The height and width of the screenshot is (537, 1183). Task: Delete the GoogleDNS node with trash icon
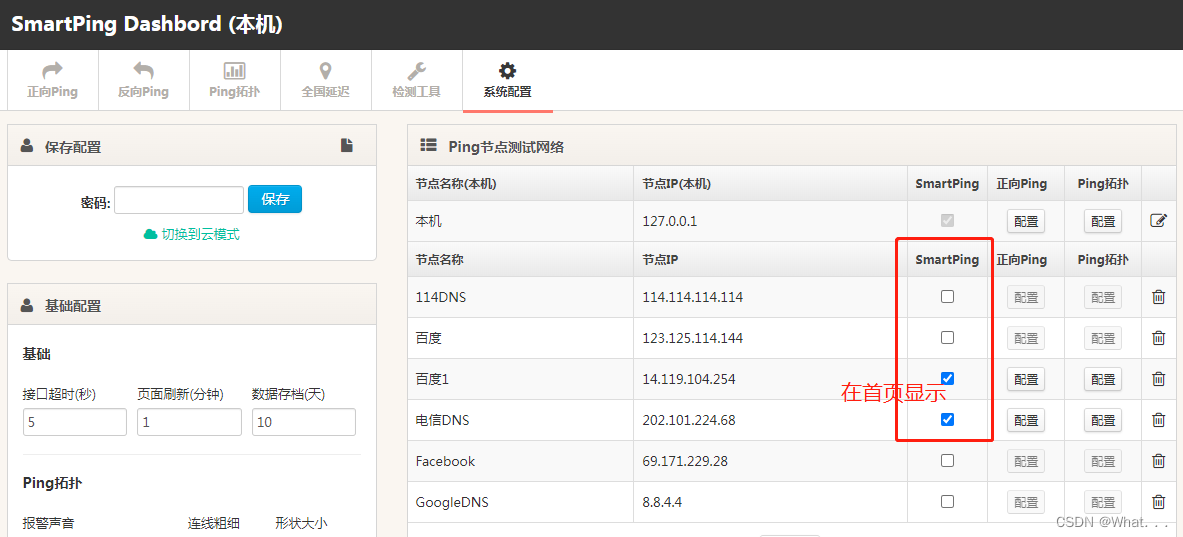pos(1159,501)
